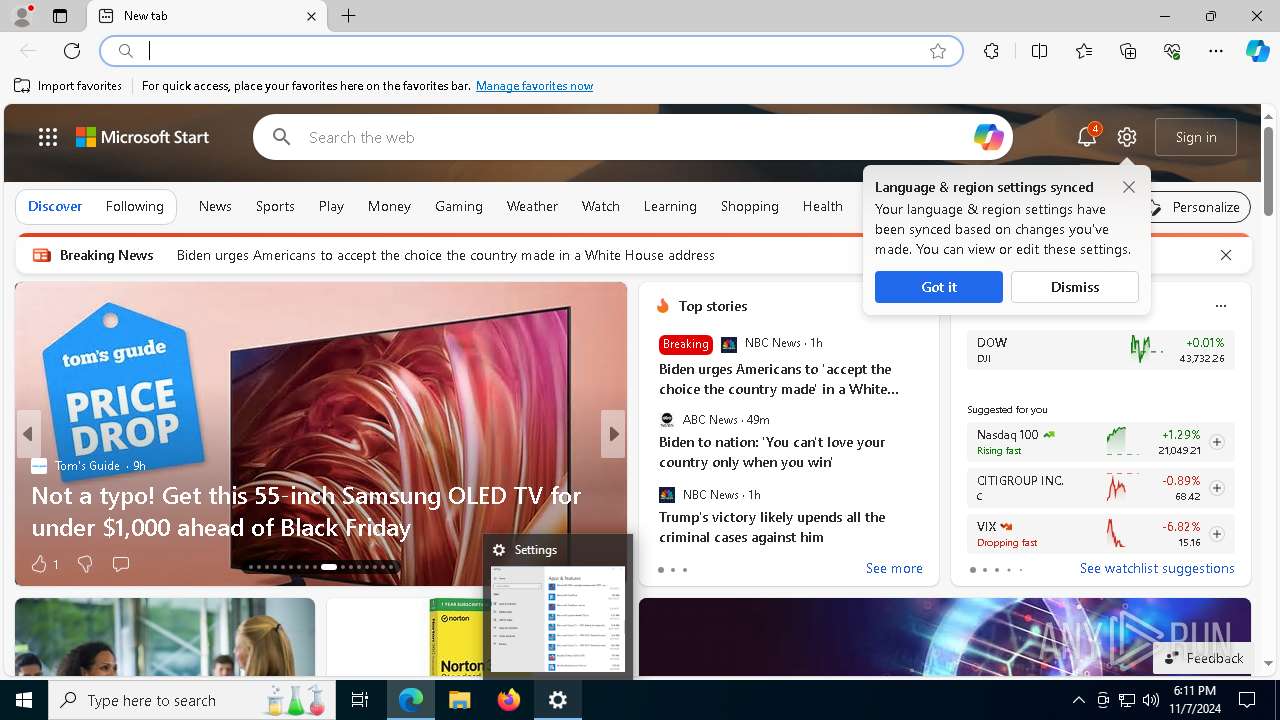The width and height of the screenshot is (1280, 720).
Task: Add this page to favorites star
Action: coord(938,51)
